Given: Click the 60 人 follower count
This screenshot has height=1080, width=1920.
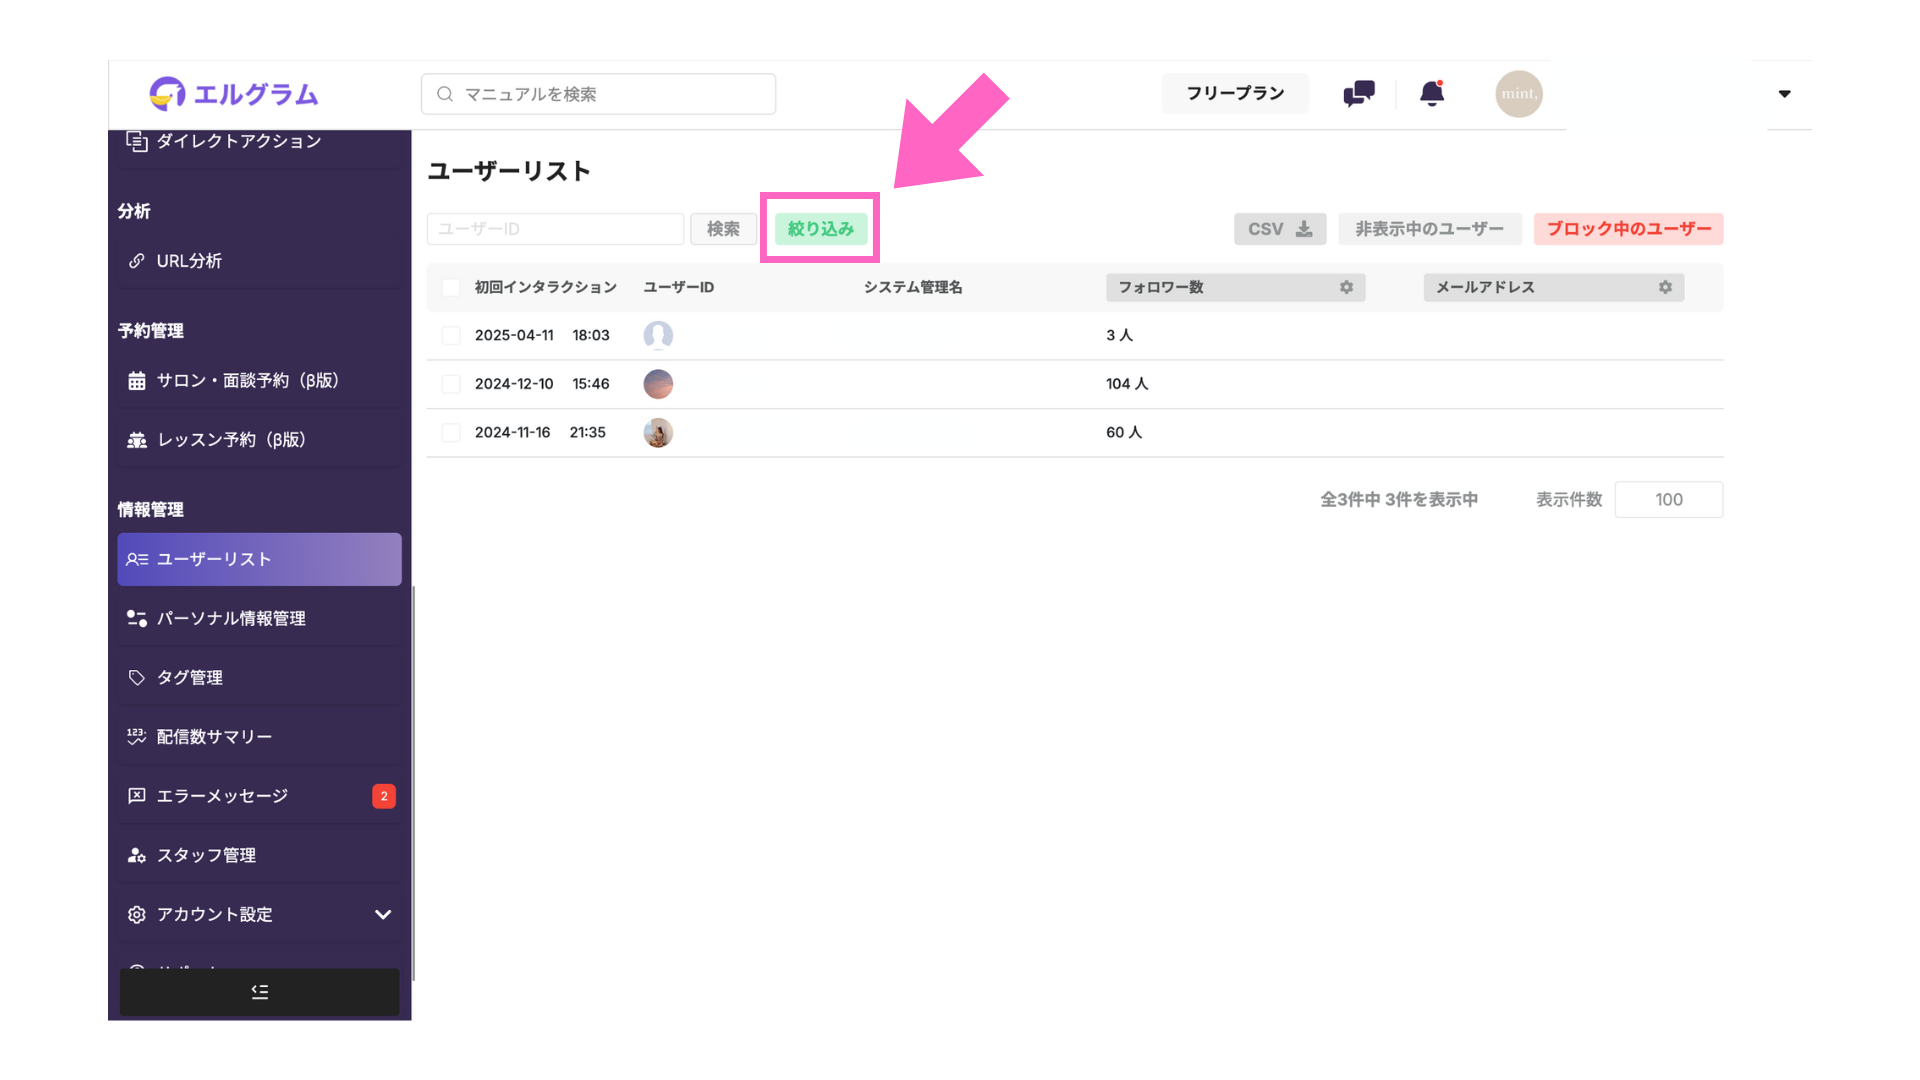Looking at the screenshot, I should (1124, 433).
